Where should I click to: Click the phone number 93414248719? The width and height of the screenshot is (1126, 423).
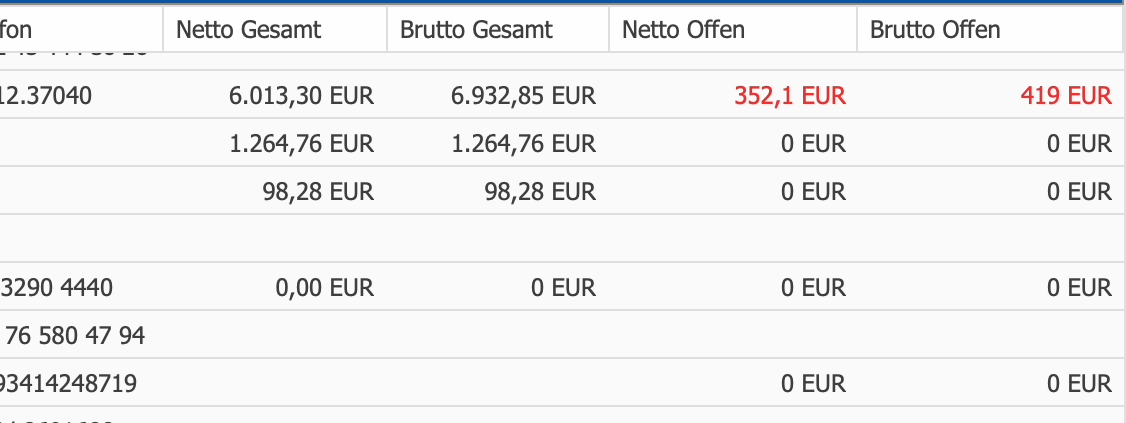[68, 383]
